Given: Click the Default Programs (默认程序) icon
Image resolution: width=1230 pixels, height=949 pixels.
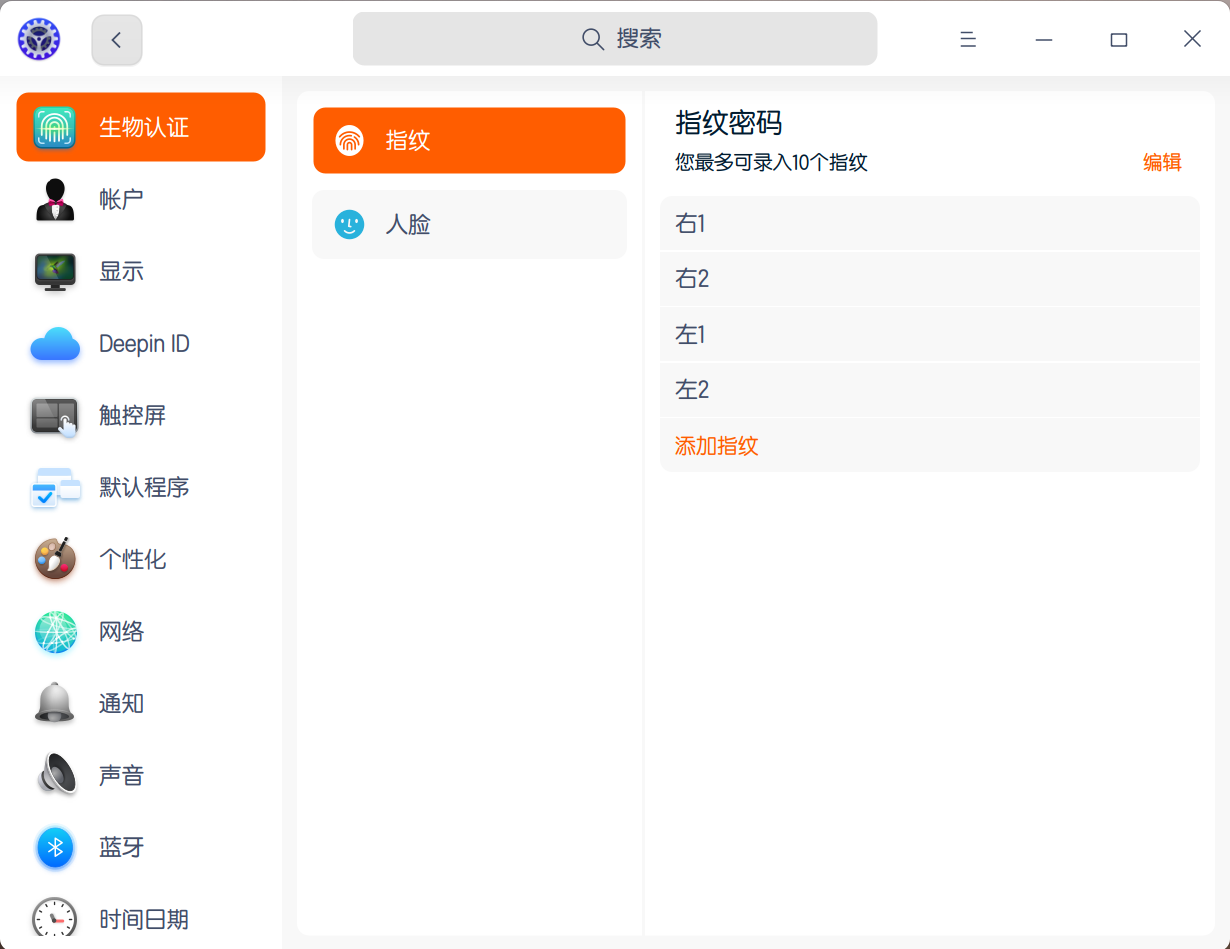Looking at the screenshot, I should click(x=55, y=488).
